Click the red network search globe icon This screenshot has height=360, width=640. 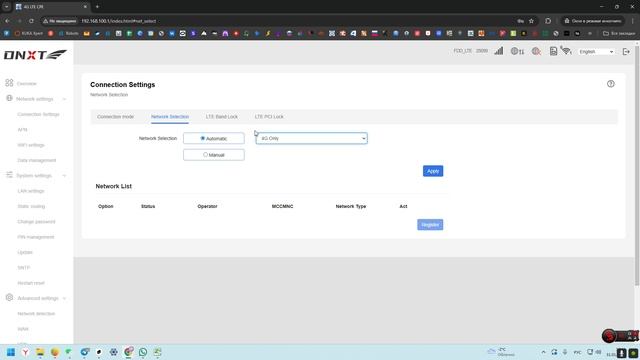(x=536, y=51)
